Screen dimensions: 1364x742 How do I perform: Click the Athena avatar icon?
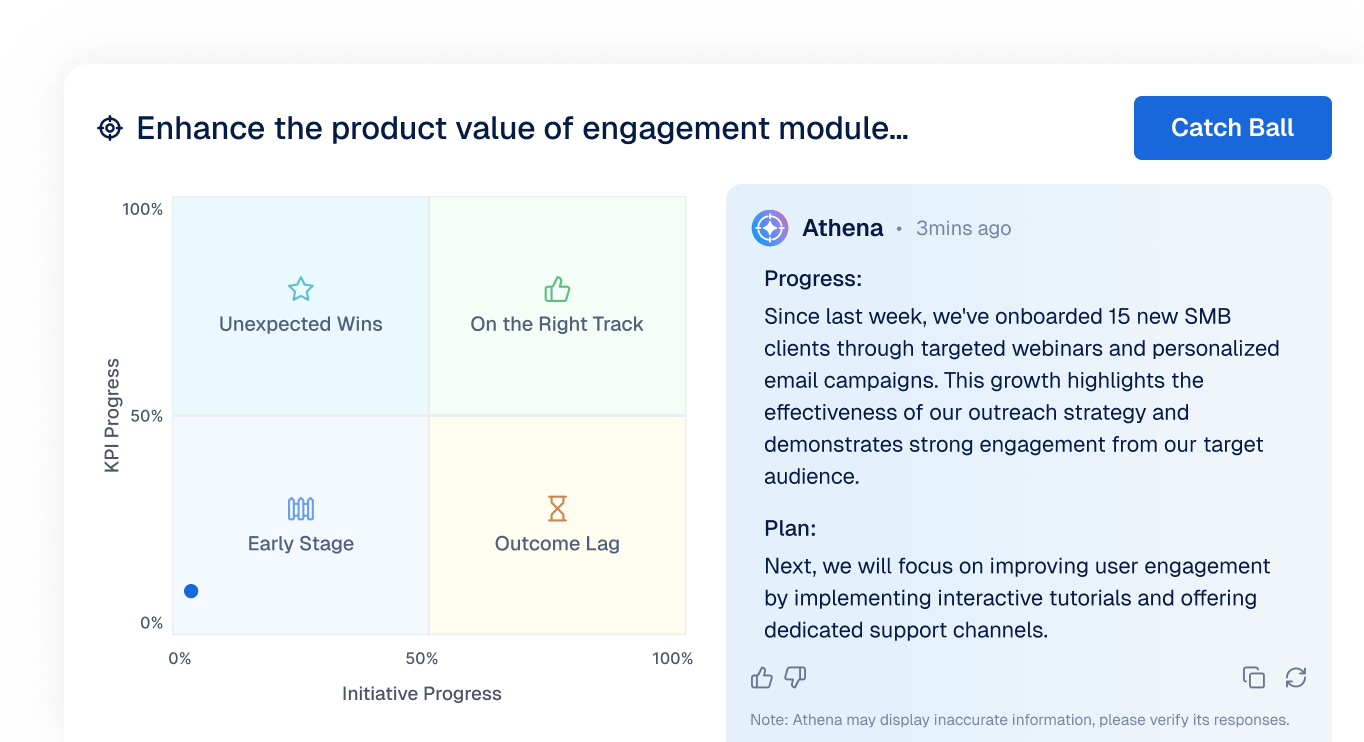coord(770,228)
